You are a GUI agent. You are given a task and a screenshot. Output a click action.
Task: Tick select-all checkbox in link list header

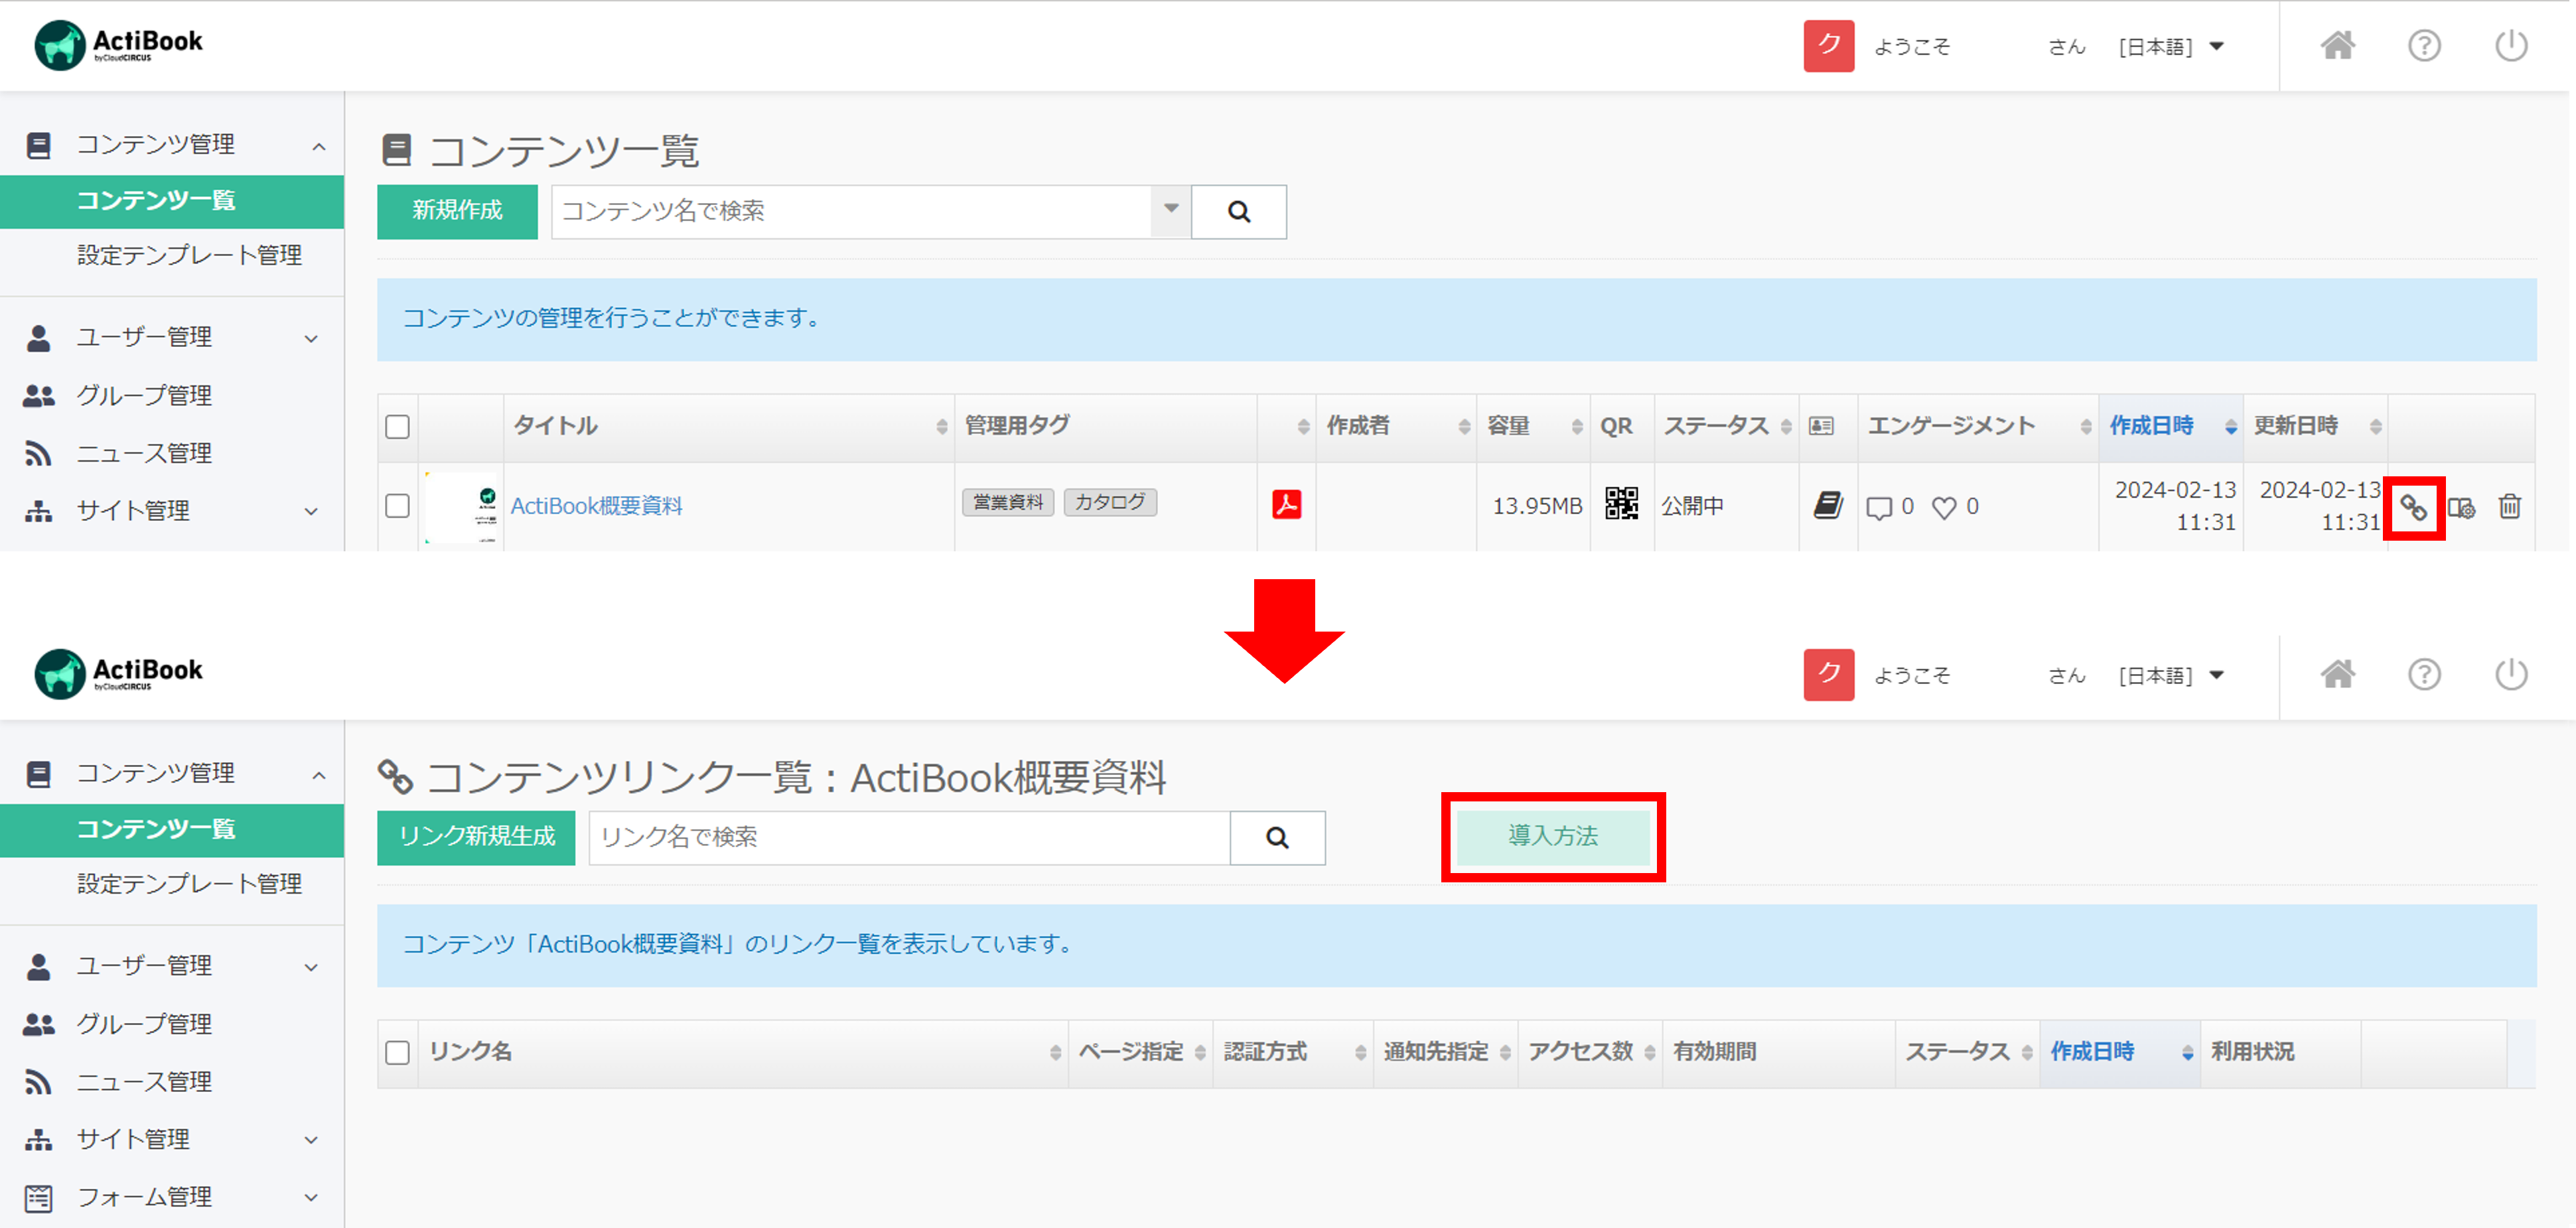click(x=398, y=1053)
